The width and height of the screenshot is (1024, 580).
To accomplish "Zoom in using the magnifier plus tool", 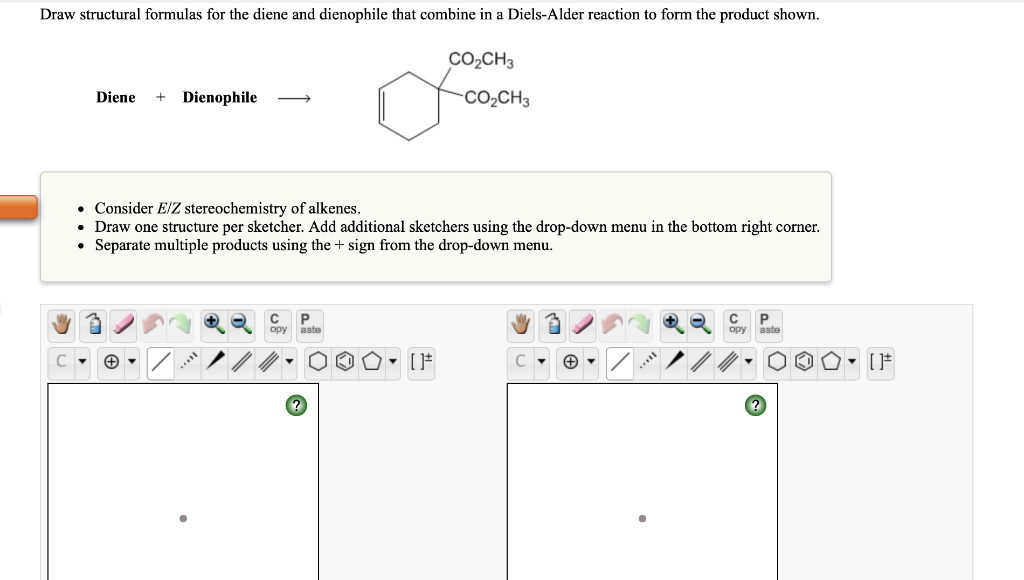I will coord(211,323).
